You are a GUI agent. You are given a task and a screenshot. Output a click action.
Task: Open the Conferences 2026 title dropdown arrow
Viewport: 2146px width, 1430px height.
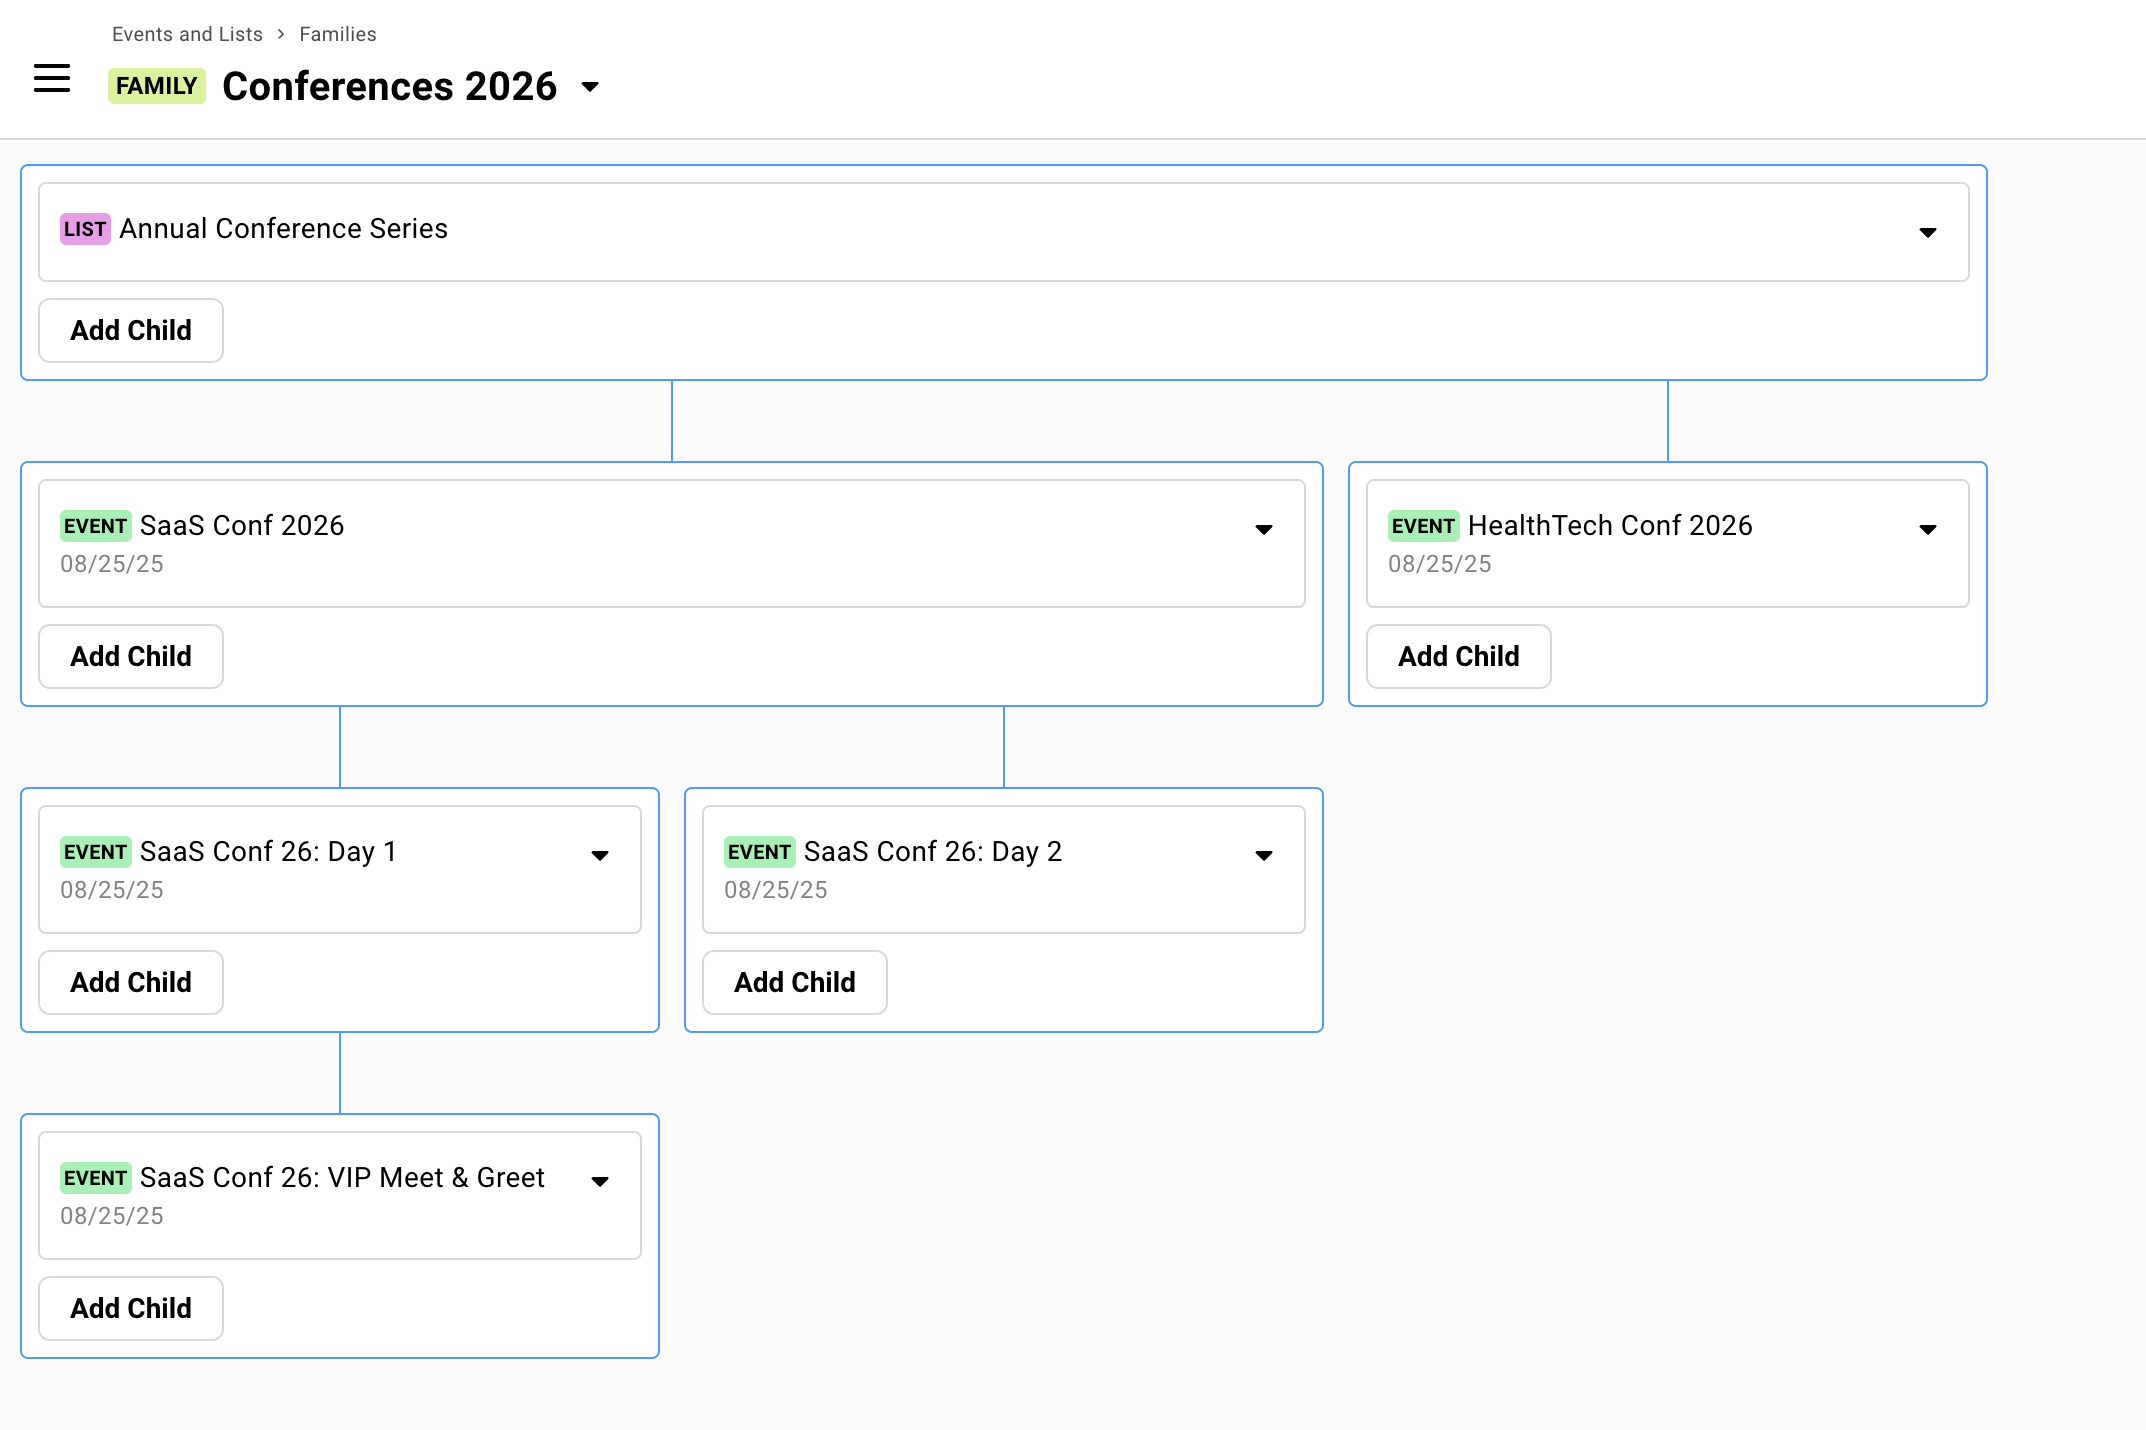coord(590,87)
